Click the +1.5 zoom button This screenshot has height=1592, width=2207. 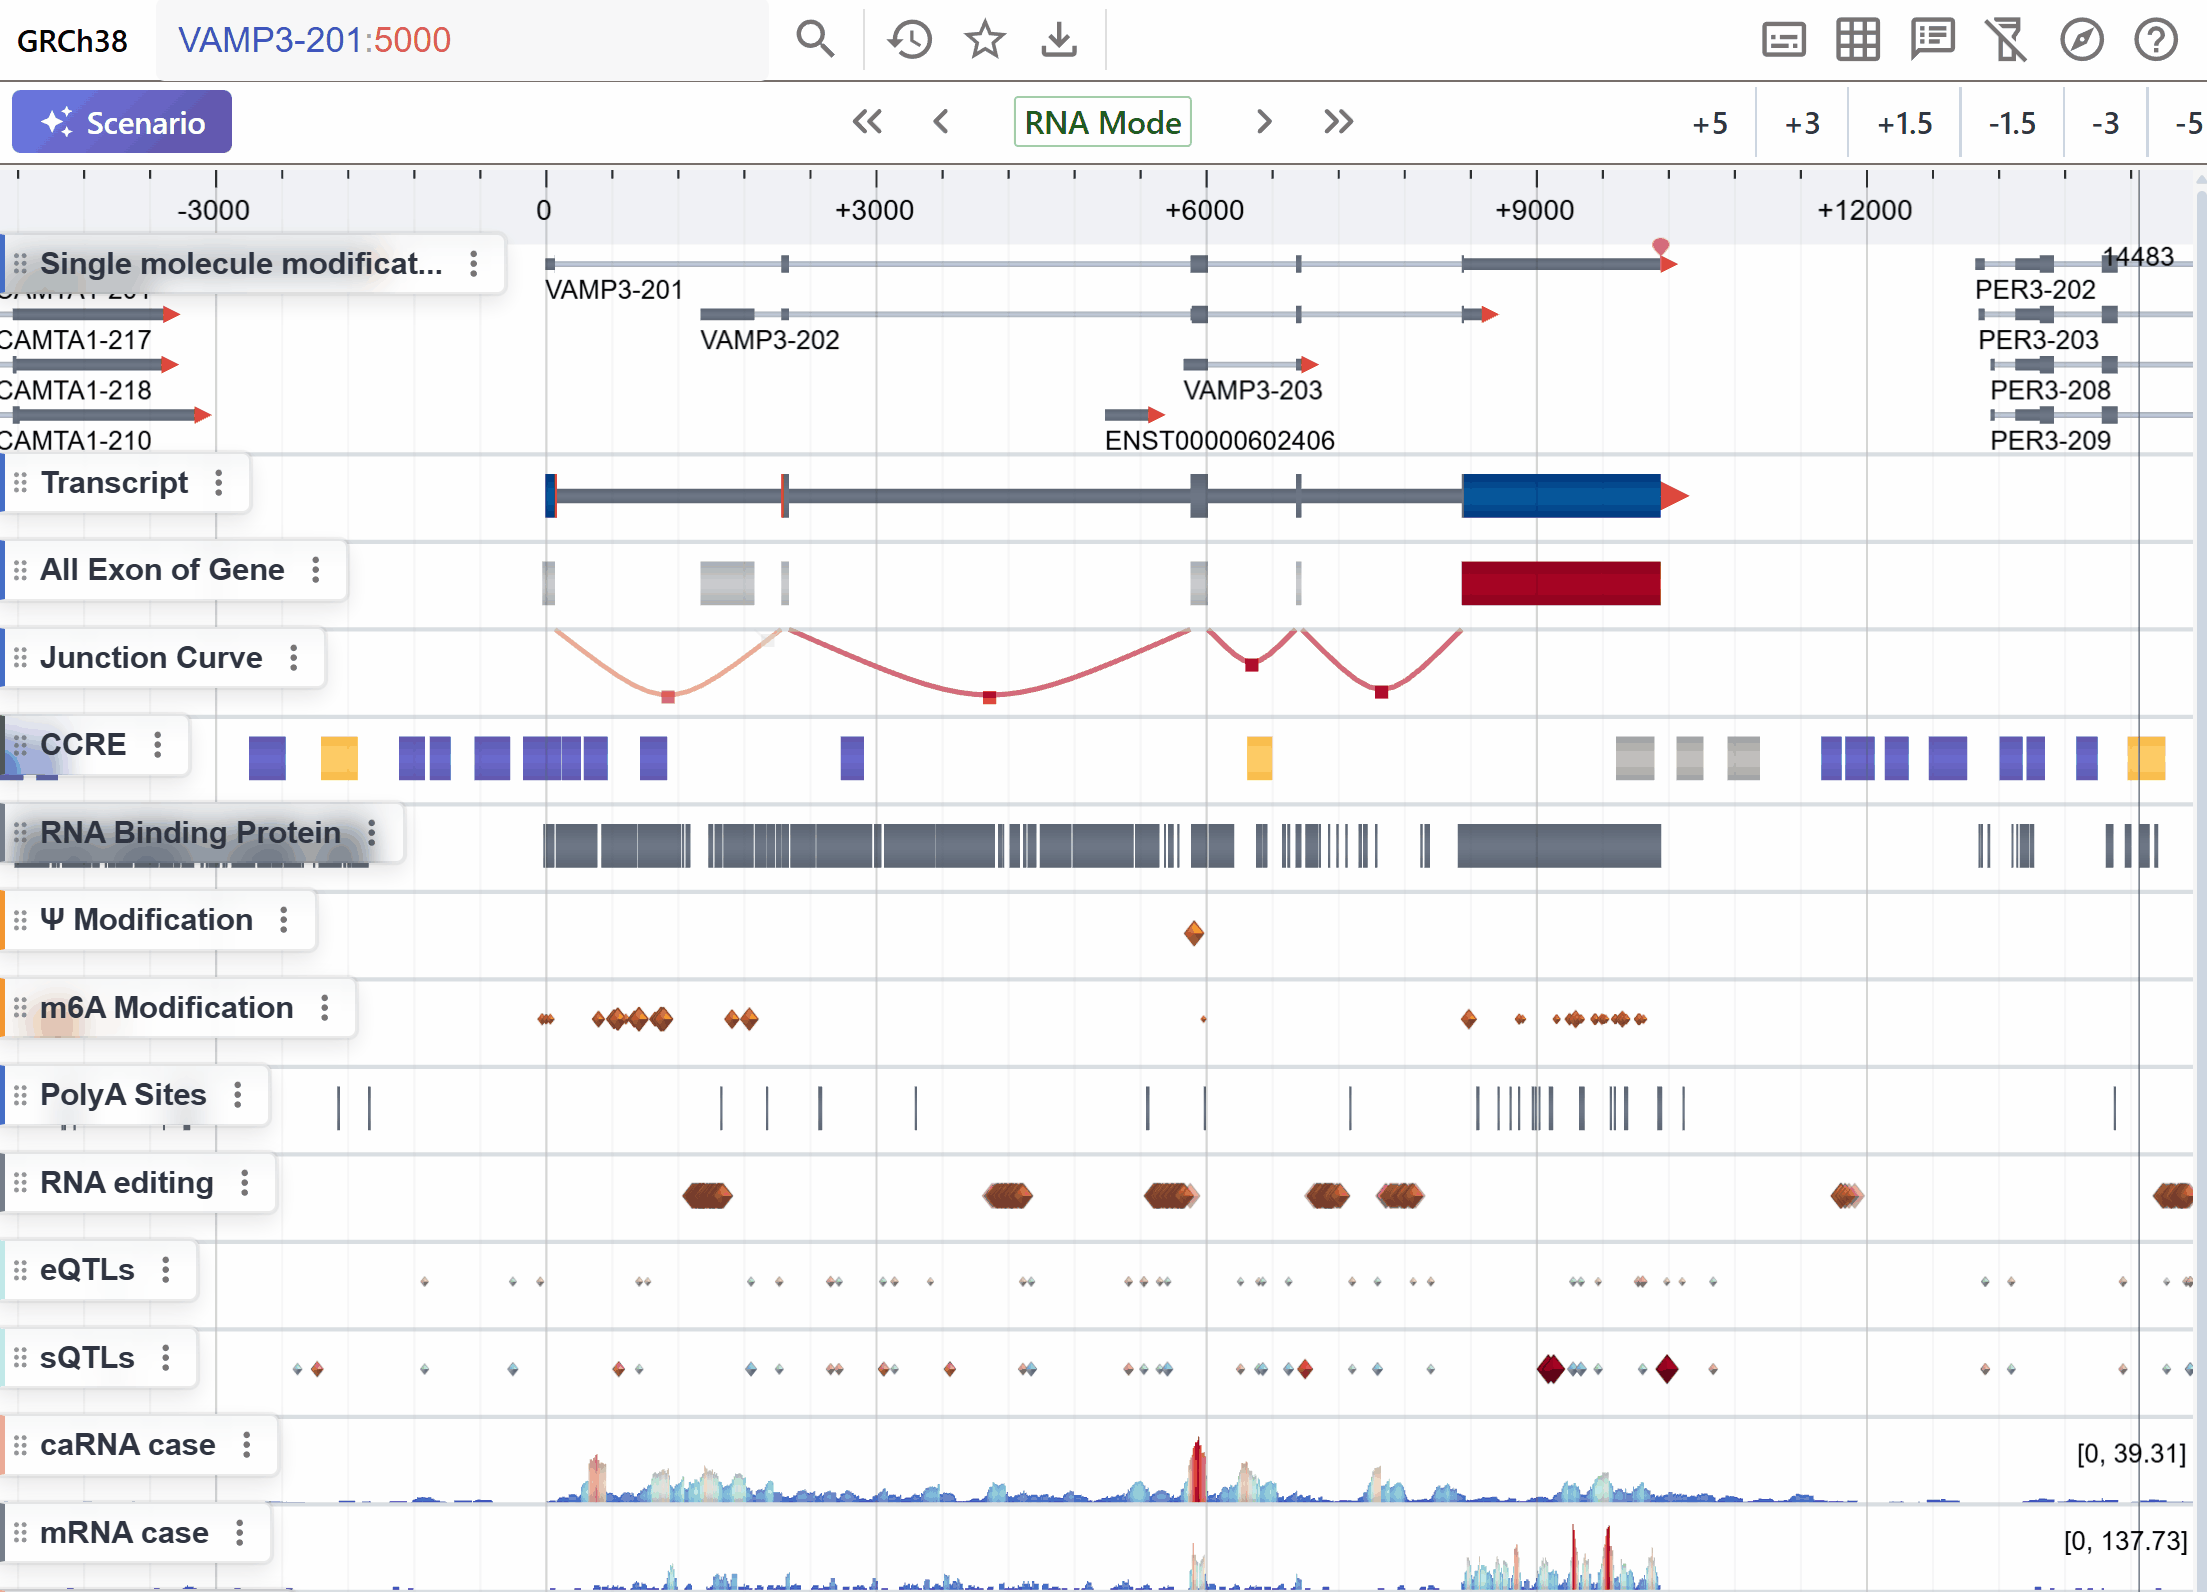1904,123
